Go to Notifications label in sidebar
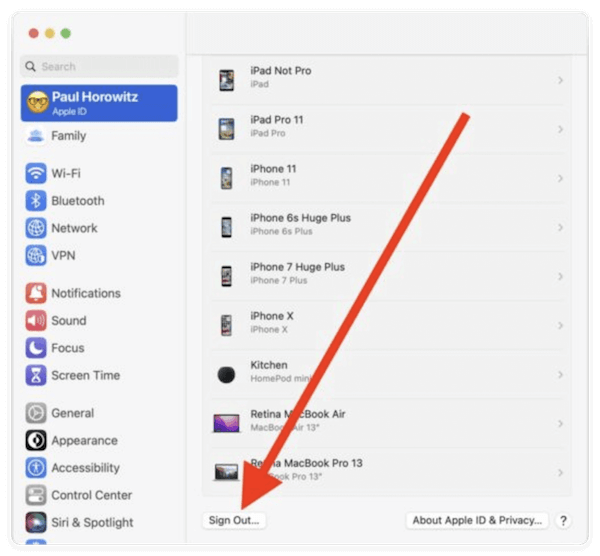 click(x=86, y=293)
